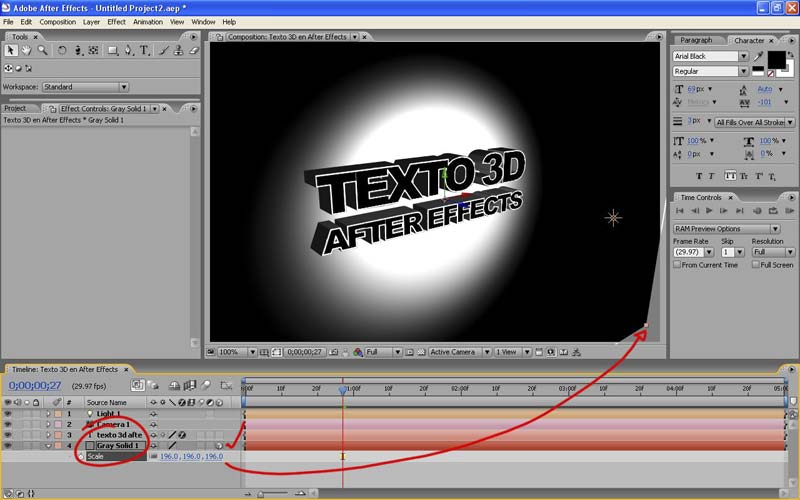The width and height of the screenshot is (800, 500).
Task: Switch to the Project tab
Action: click(x=15, y=108)
